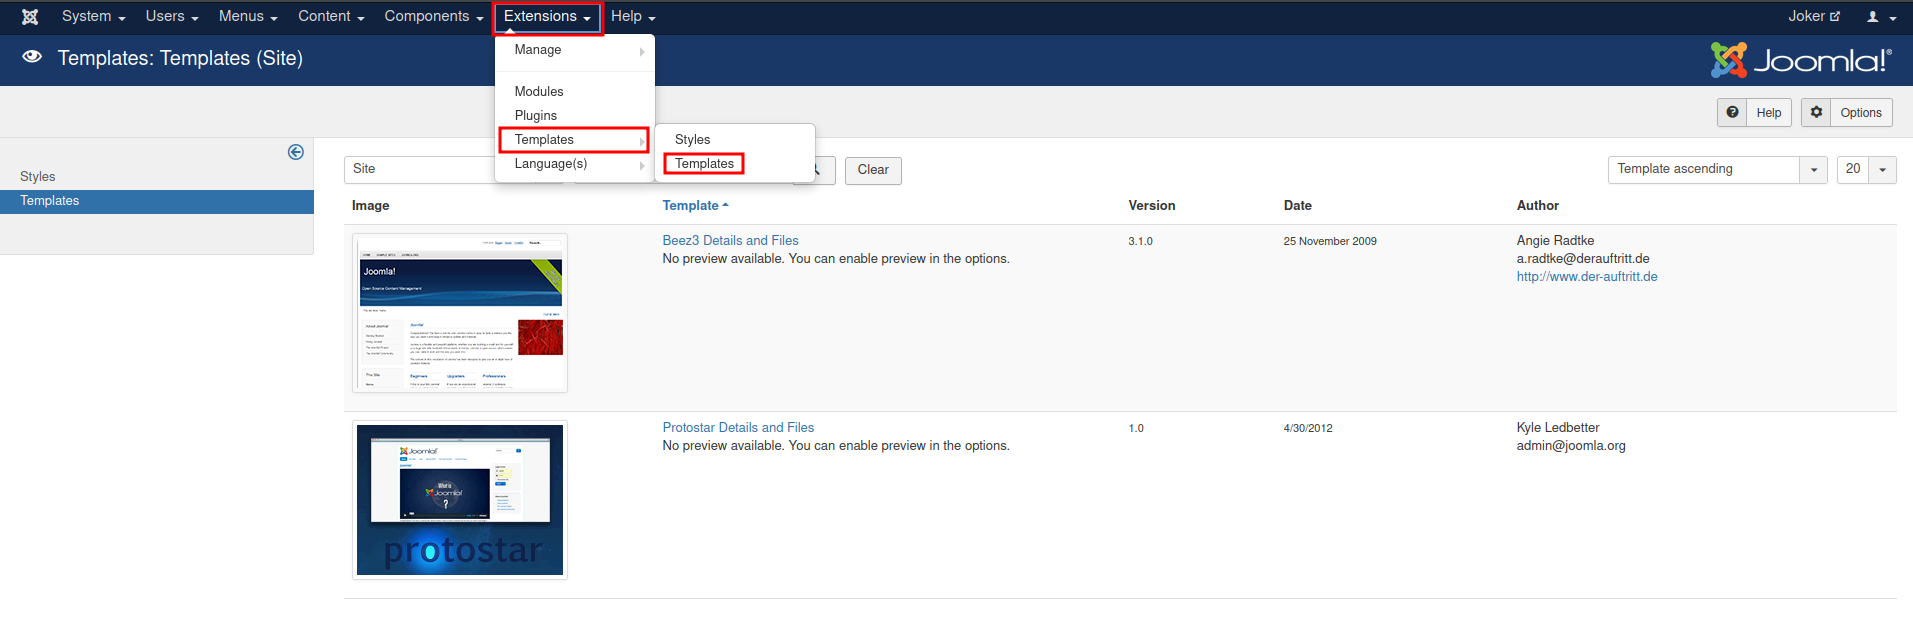Click the Beez3 template thumbnail
The height and width of the screenshot is (625, 1913).
[x=460, y=313]
